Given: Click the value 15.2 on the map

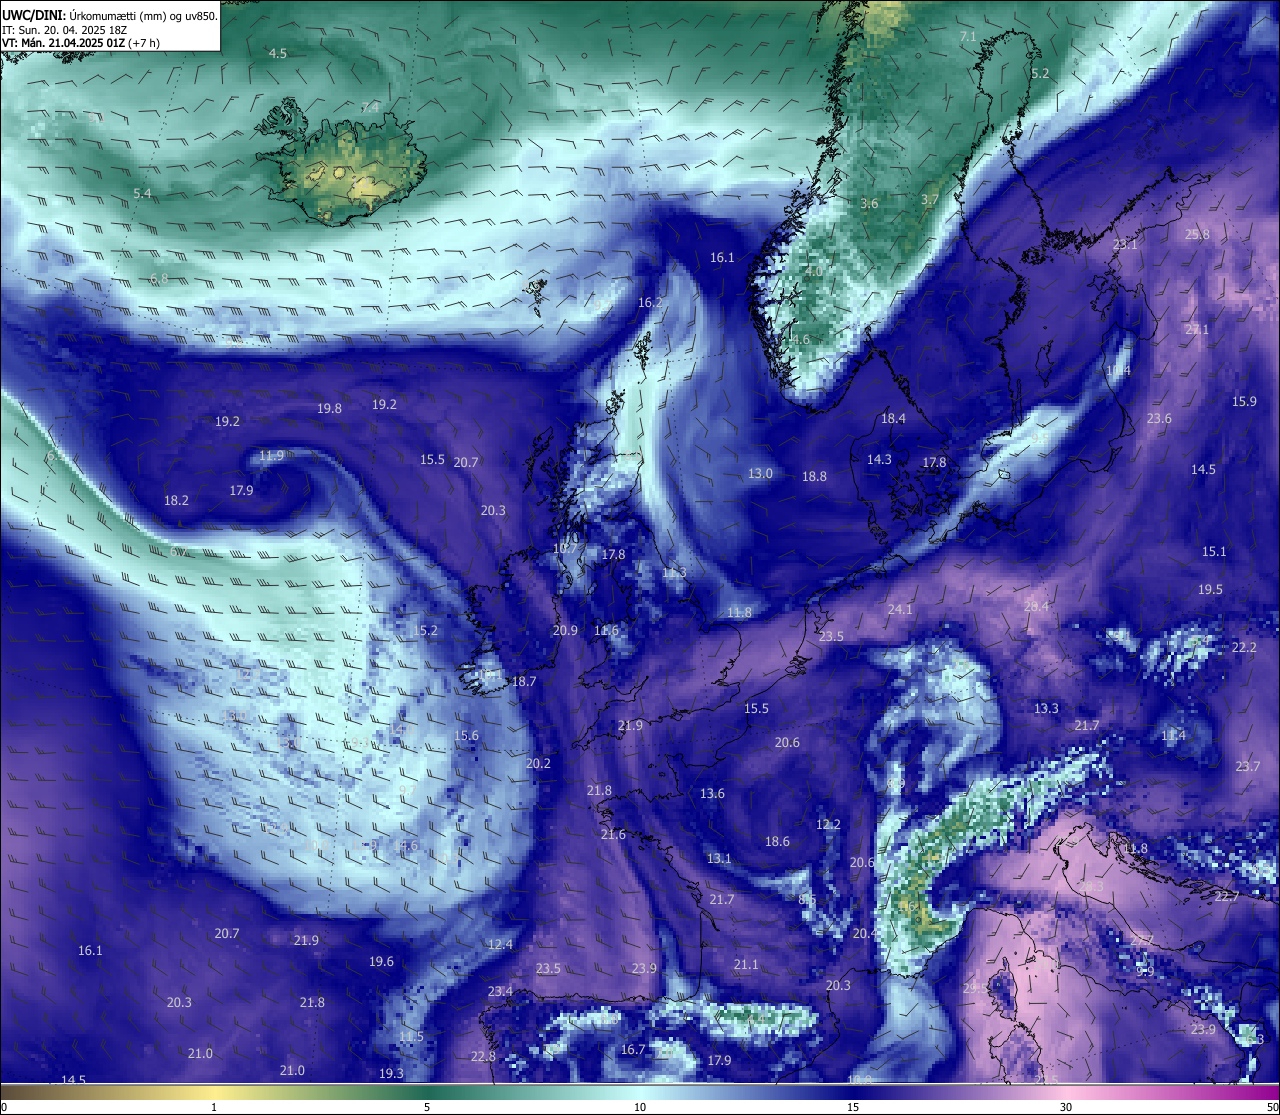Looking at the screenshot, I should click(x=425, y=630).
